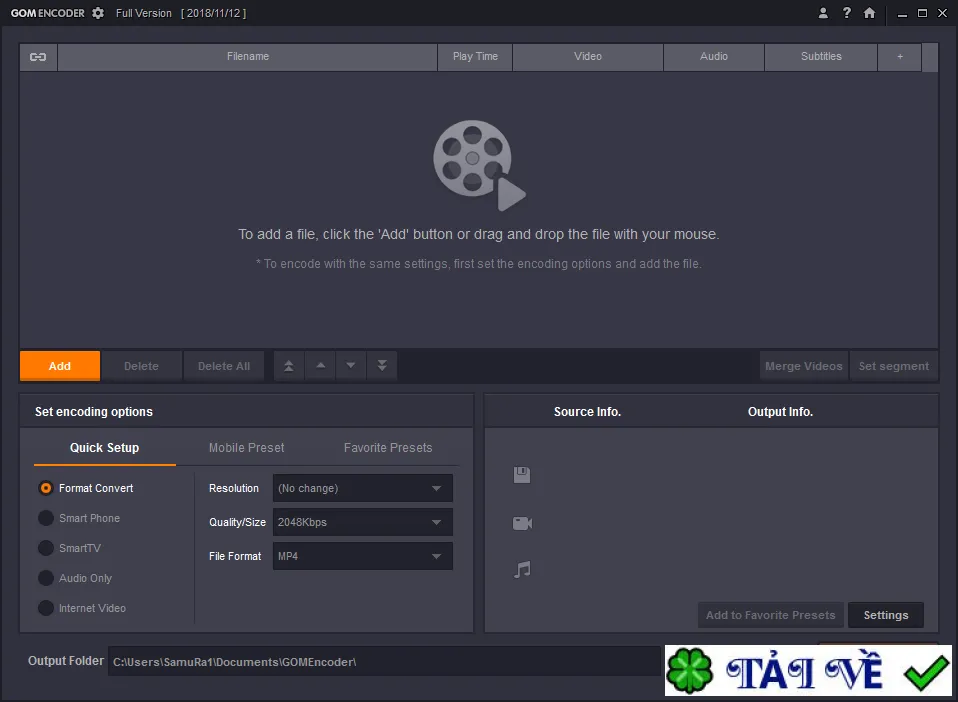Move file to top with double-up arrow

tap(288, 366)
